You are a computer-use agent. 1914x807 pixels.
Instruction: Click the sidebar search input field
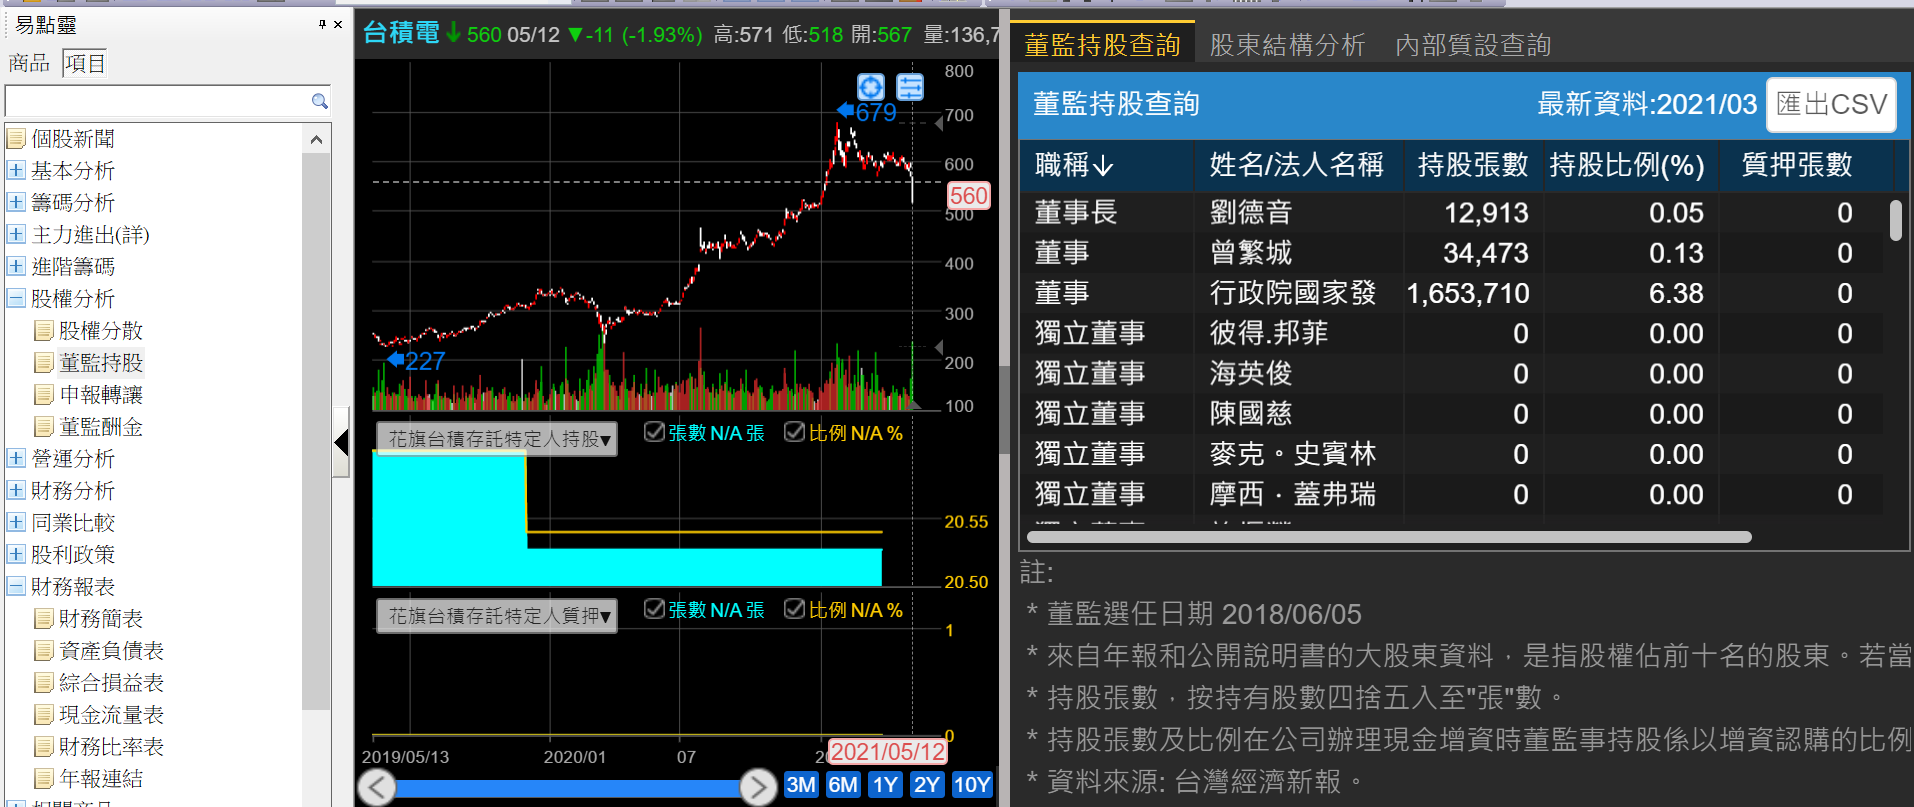click(158, 101)
